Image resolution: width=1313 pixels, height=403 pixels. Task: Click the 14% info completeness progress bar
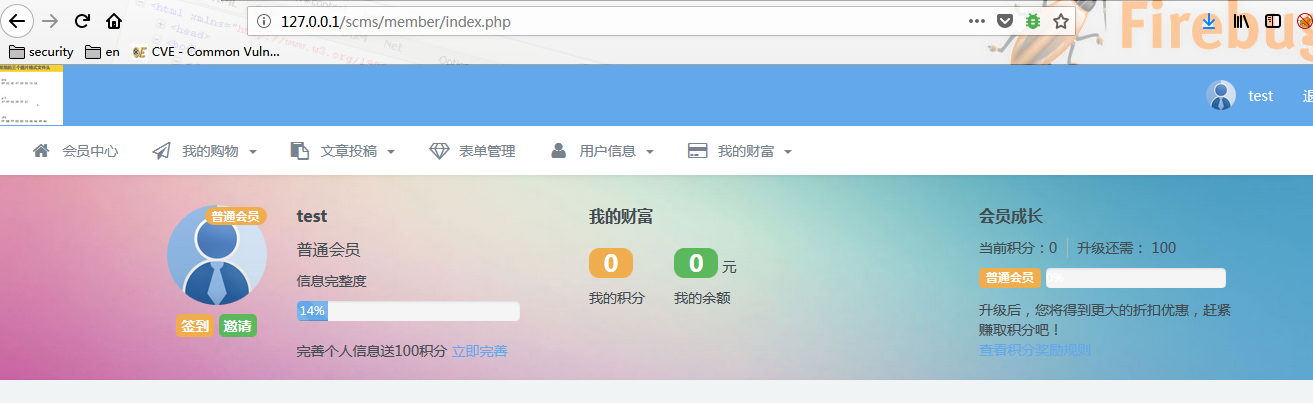(408, 311)
